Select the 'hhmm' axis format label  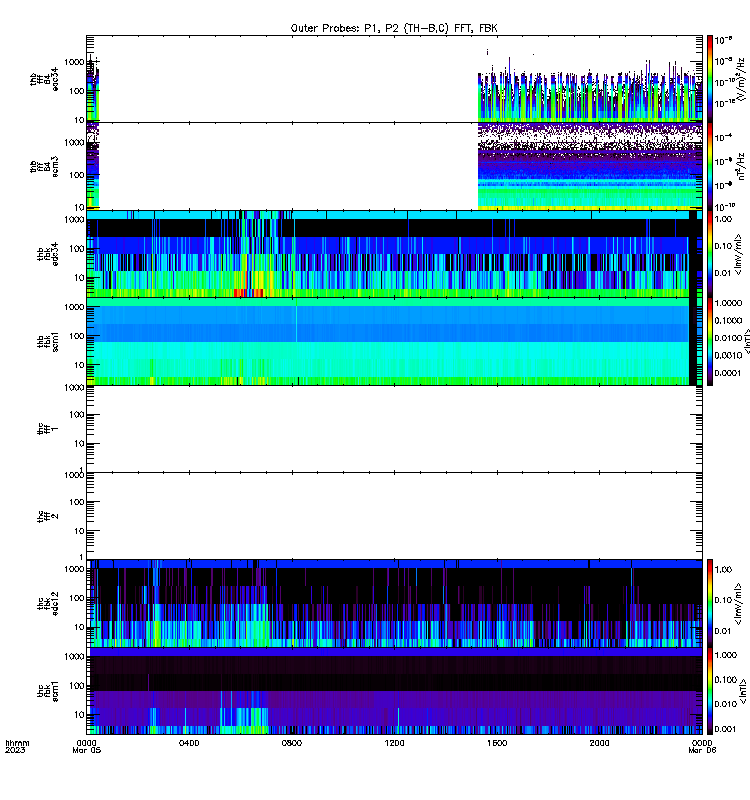point(17,743)
